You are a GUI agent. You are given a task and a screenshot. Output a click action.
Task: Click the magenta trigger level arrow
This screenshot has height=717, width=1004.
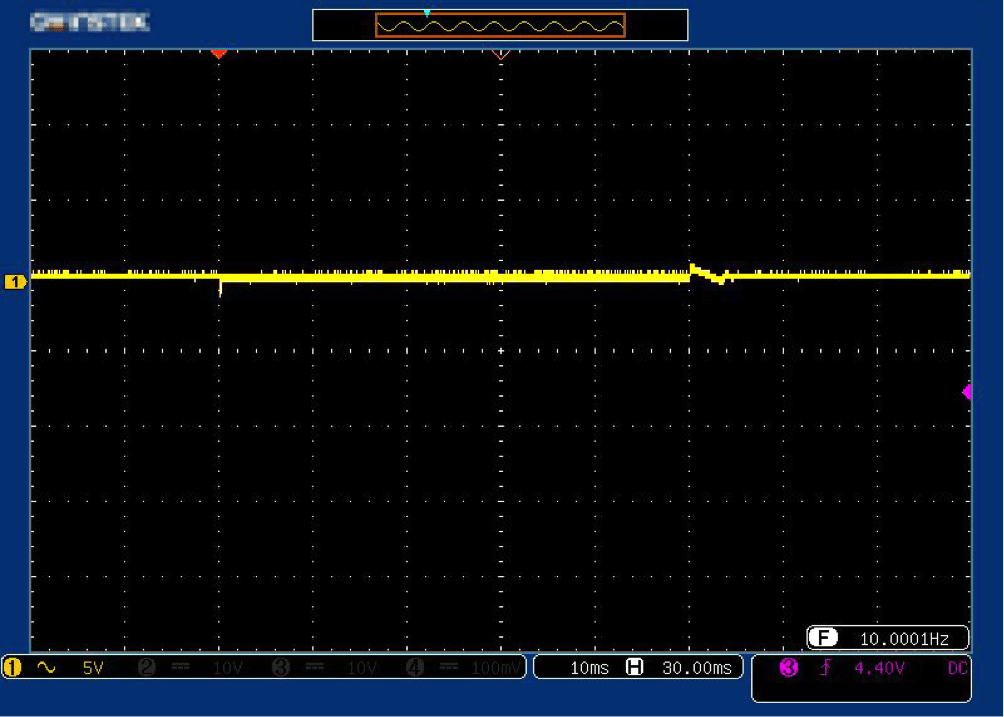click(967, 393)
